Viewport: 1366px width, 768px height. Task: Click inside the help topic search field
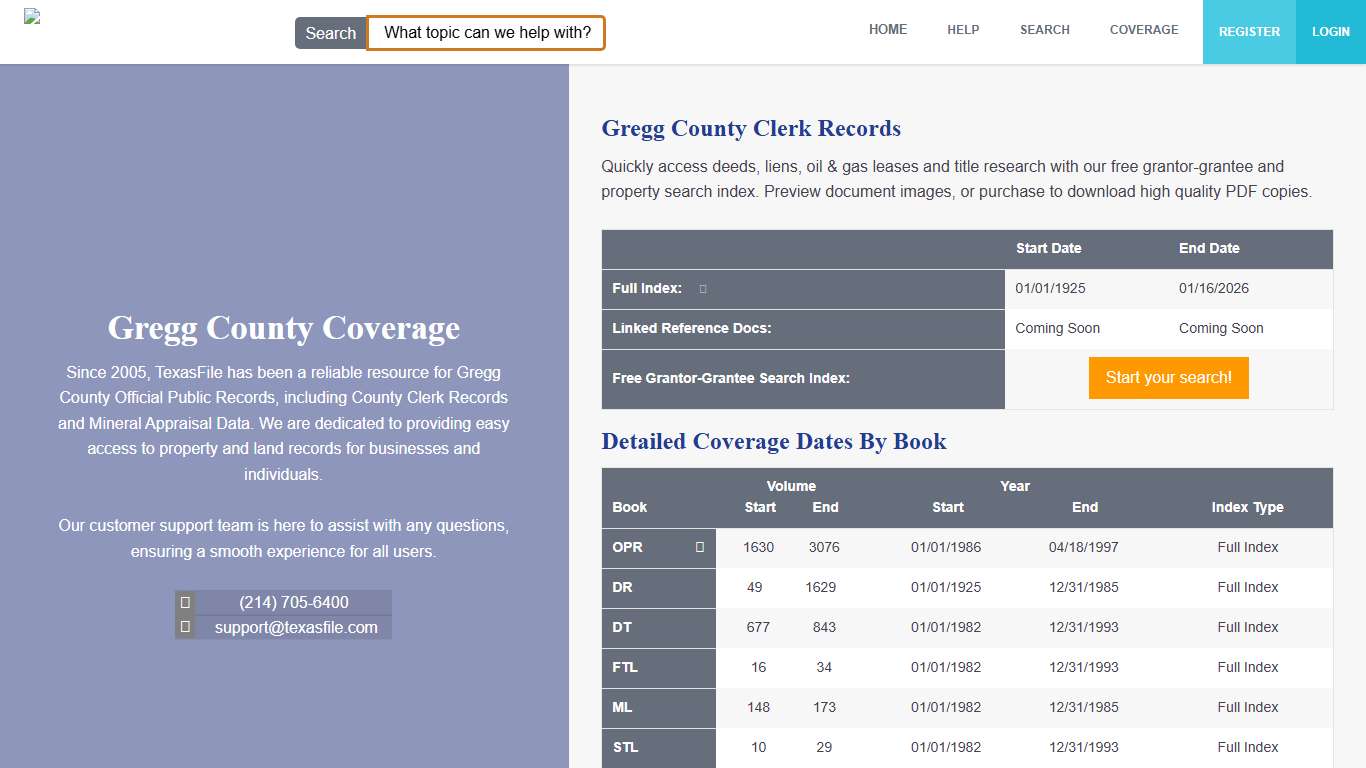click(x=486, y=32)
